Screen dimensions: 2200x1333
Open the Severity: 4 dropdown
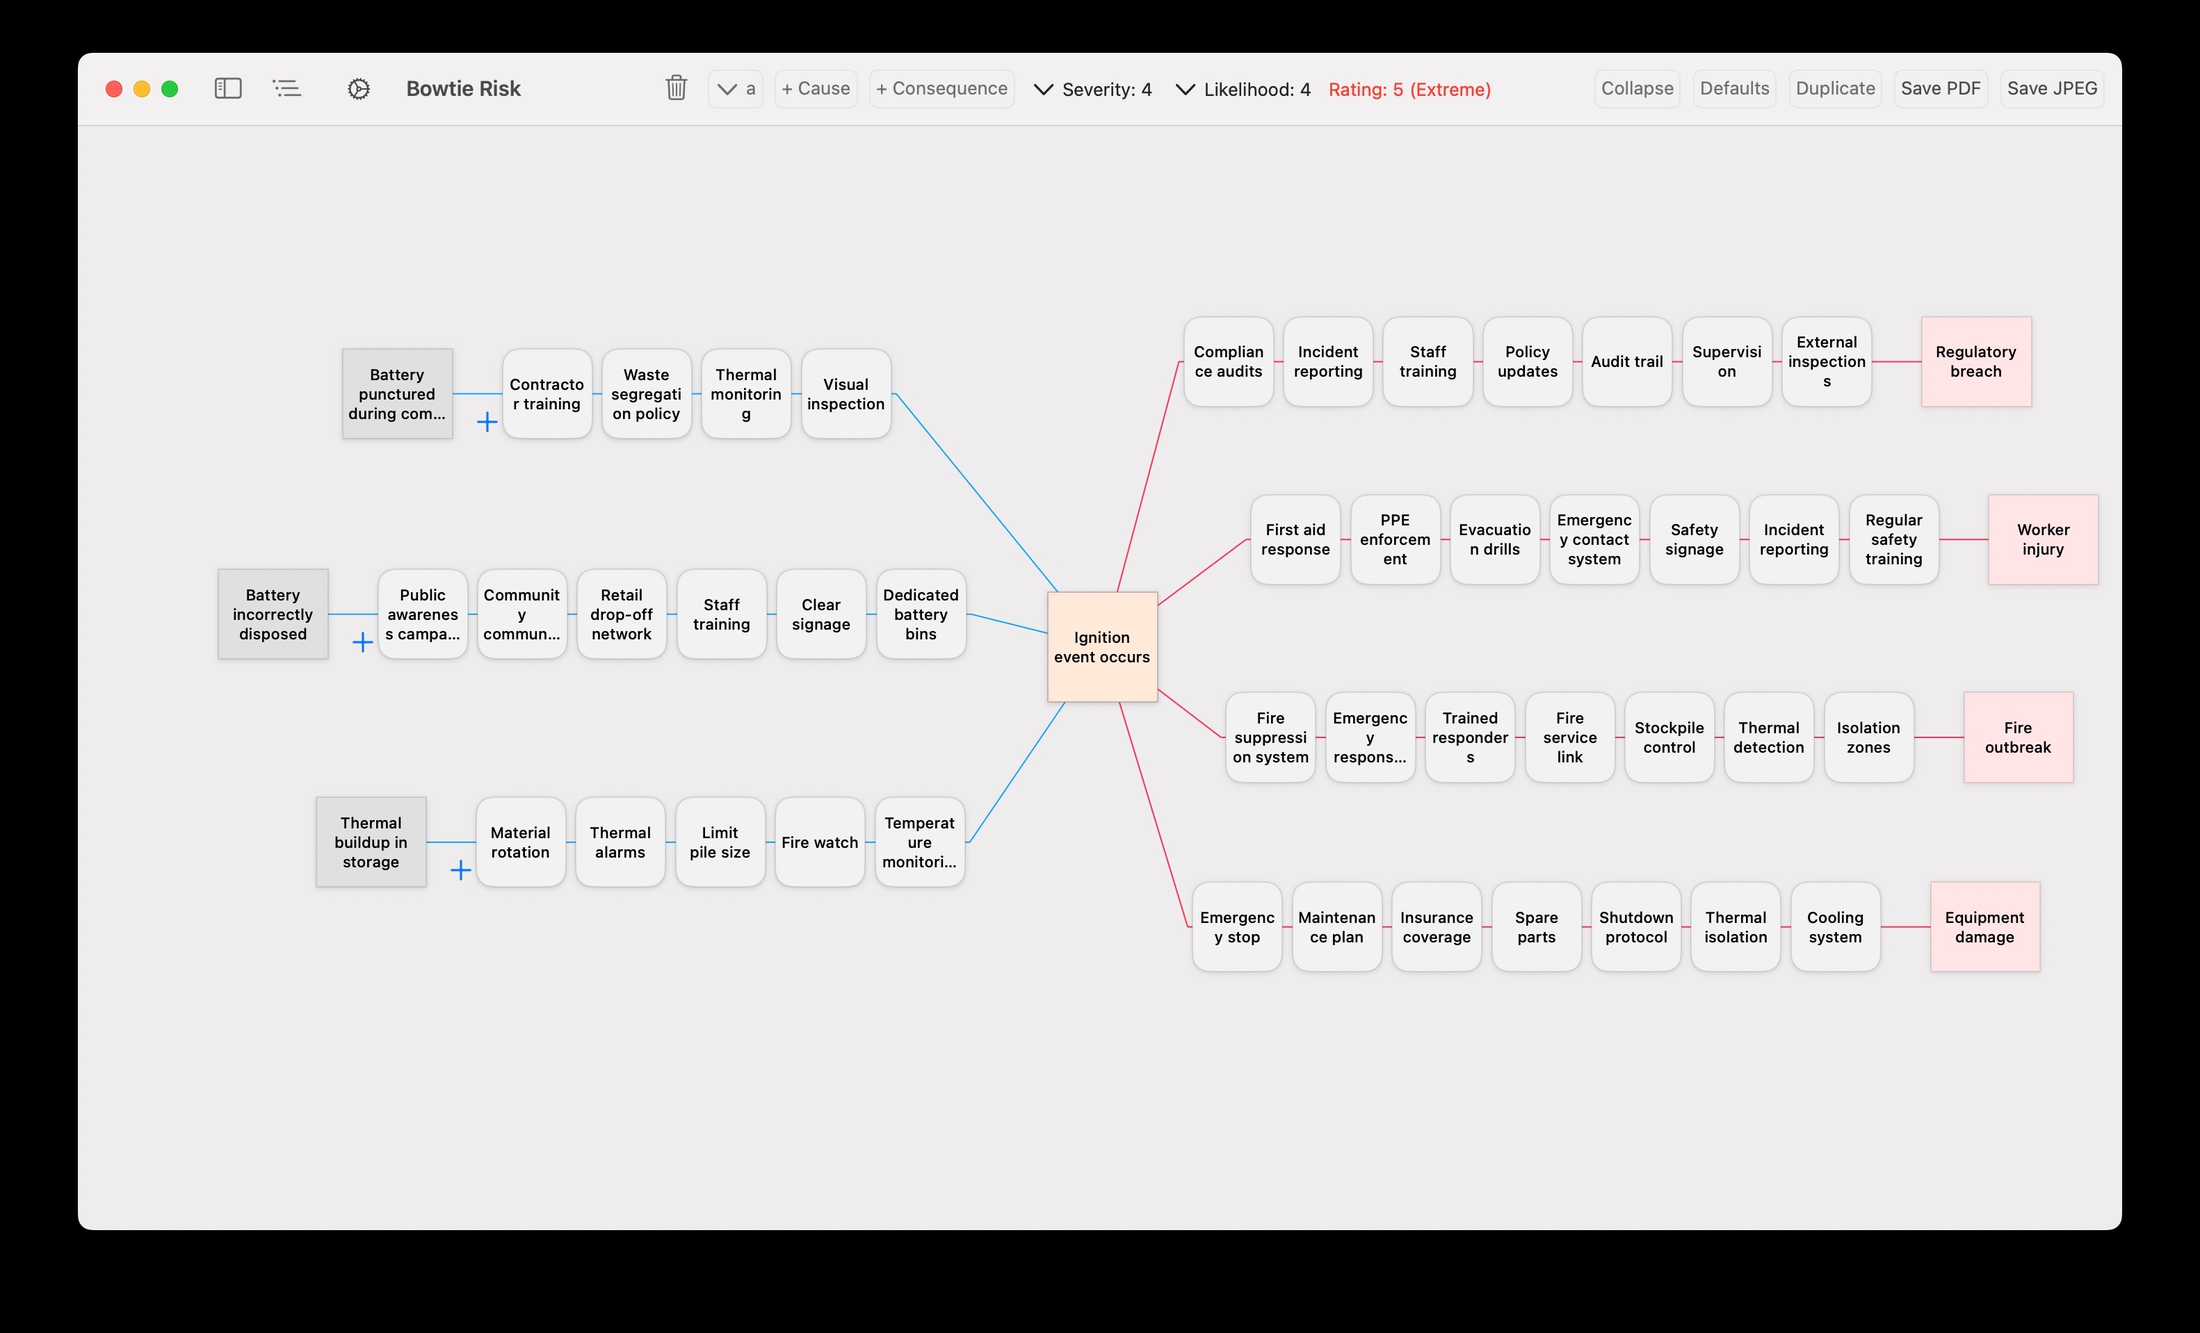coord(1092,89)
